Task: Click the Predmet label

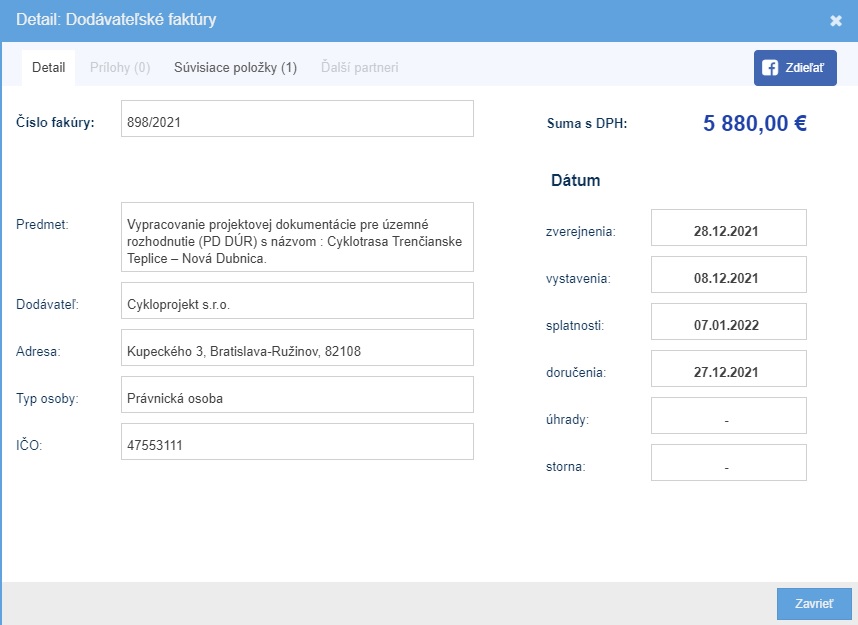Action: tap(42, 224)
